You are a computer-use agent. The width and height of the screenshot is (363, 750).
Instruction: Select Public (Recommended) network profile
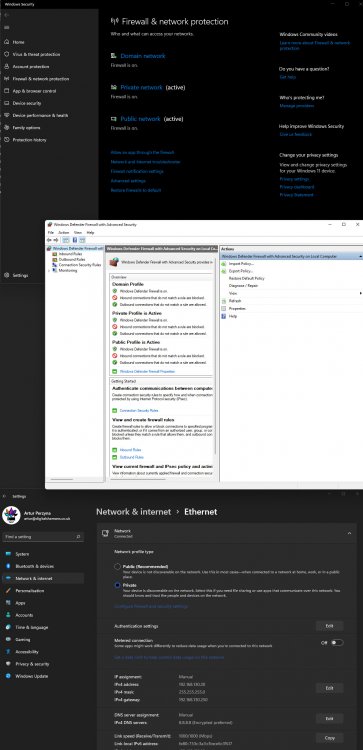[118, 567]
